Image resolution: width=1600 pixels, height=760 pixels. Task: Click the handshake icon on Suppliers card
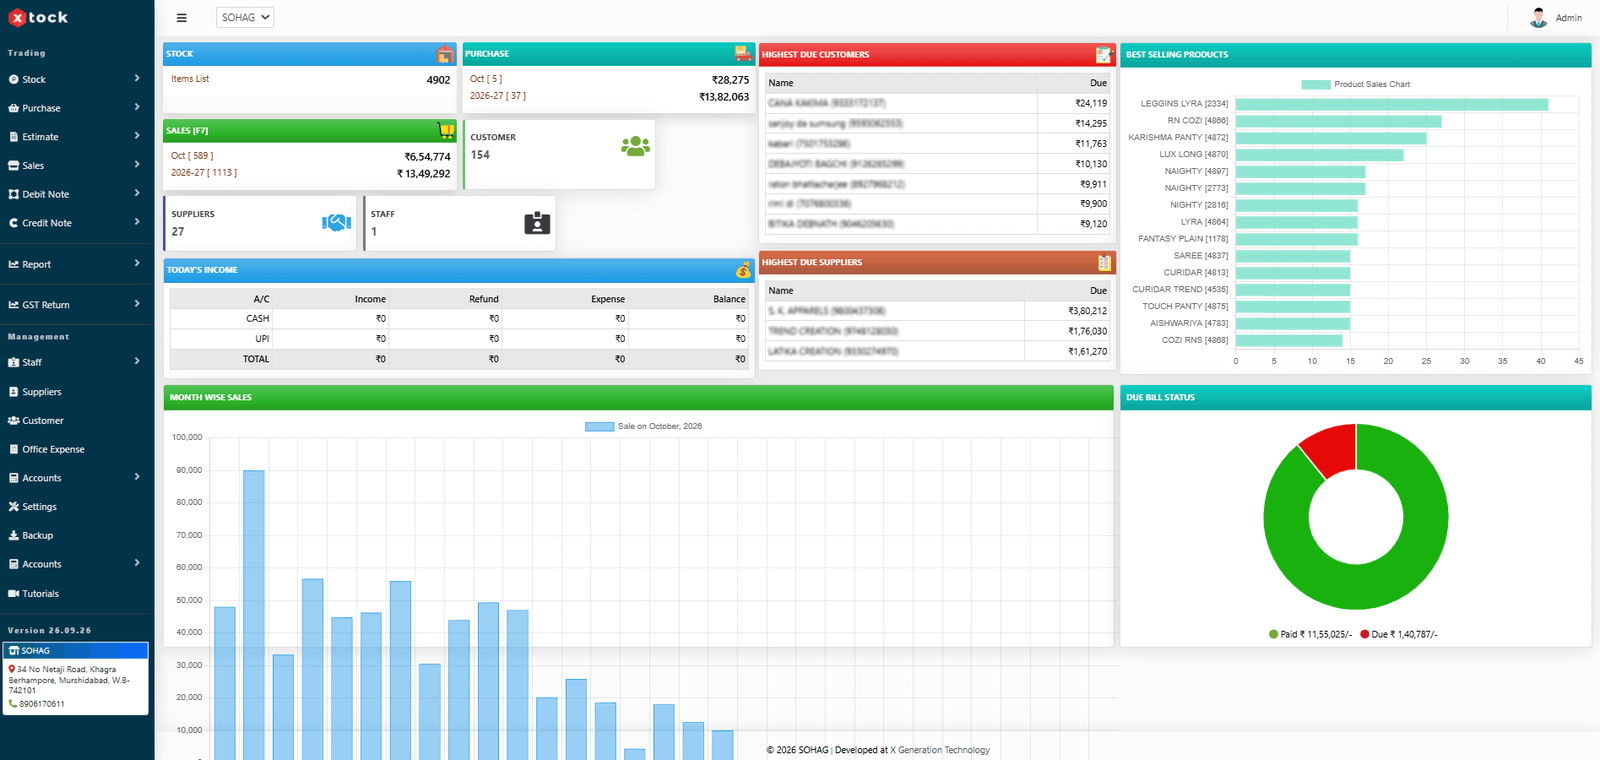pos(336,222)
